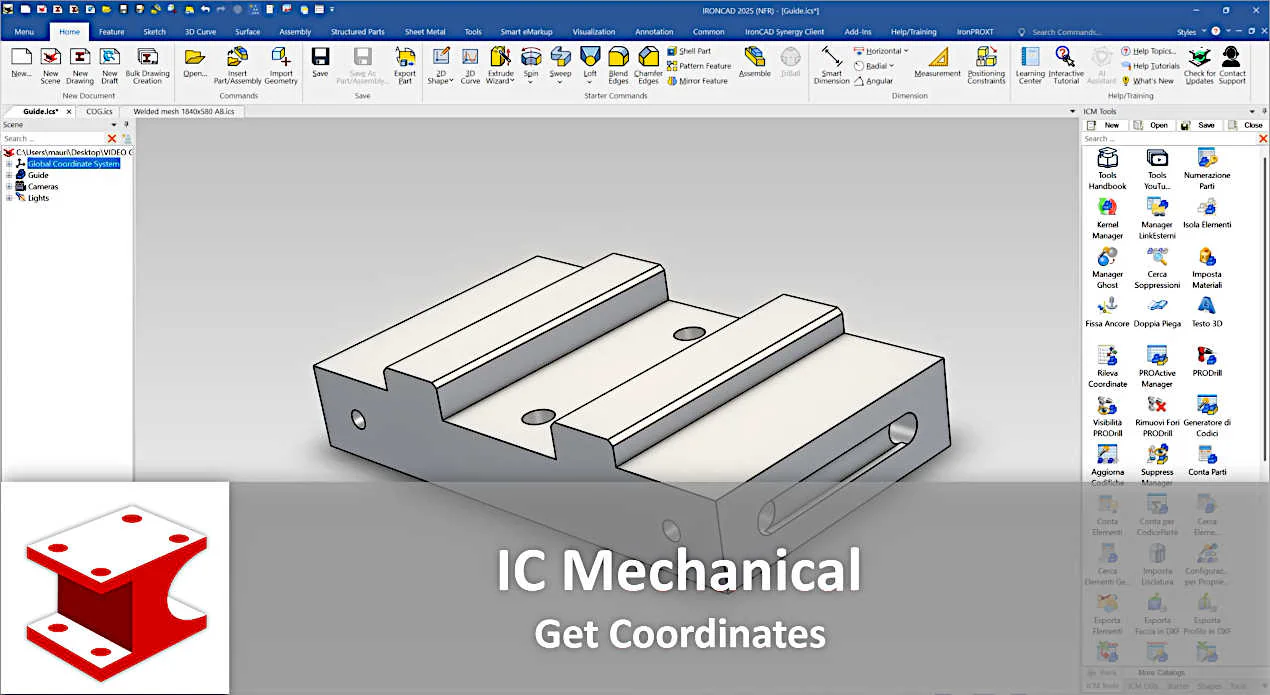Viewport: 1270px width, 695px height.
Task: Expand the Global Coordinate System node
Action: click(9, 164)
